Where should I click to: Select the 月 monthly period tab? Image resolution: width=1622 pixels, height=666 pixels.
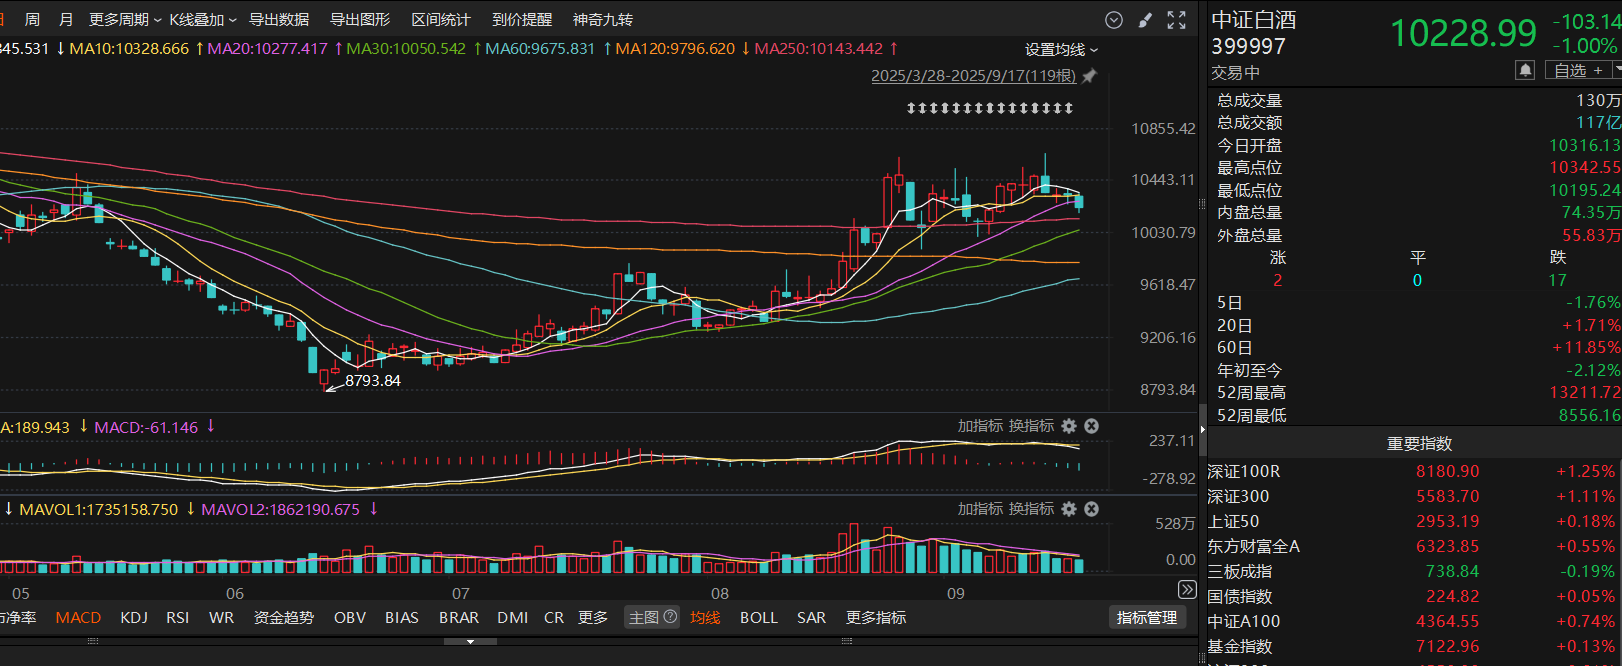66,20
